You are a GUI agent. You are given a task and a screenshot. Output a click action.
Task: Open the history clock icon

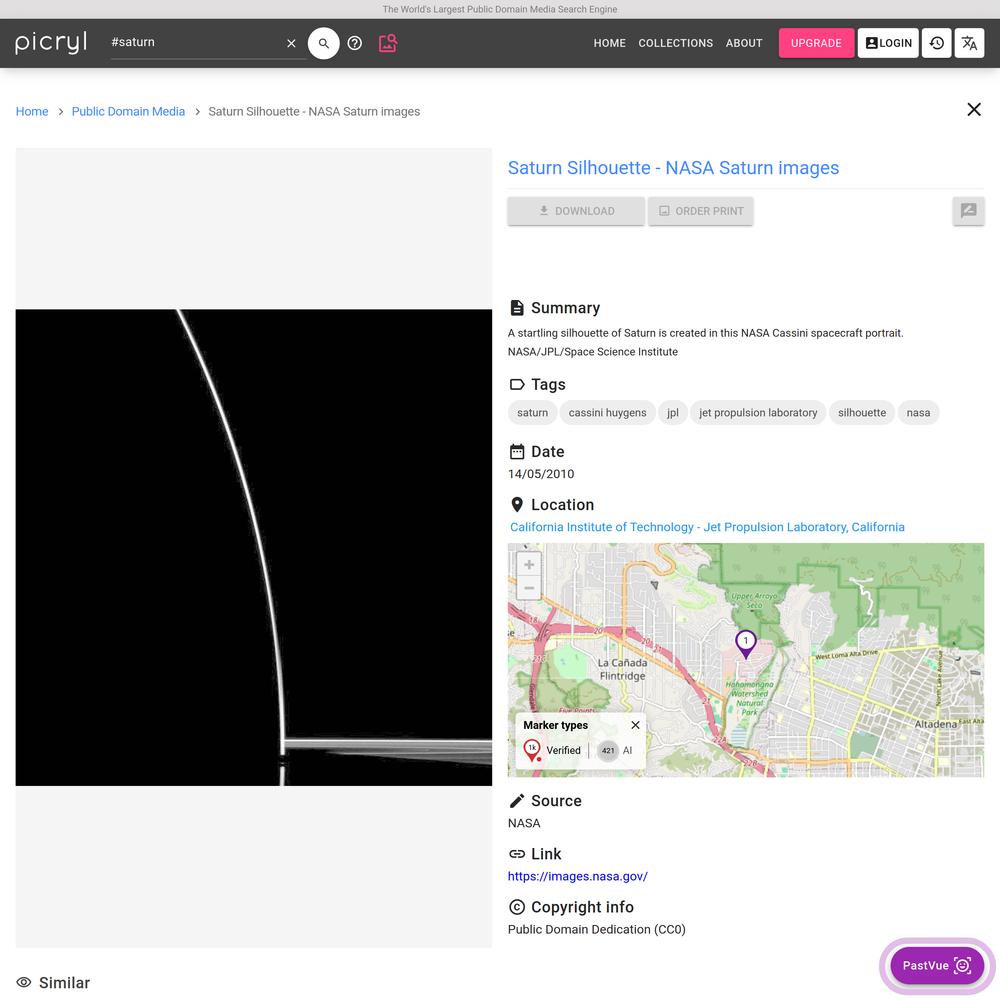(x=936, y=43)
